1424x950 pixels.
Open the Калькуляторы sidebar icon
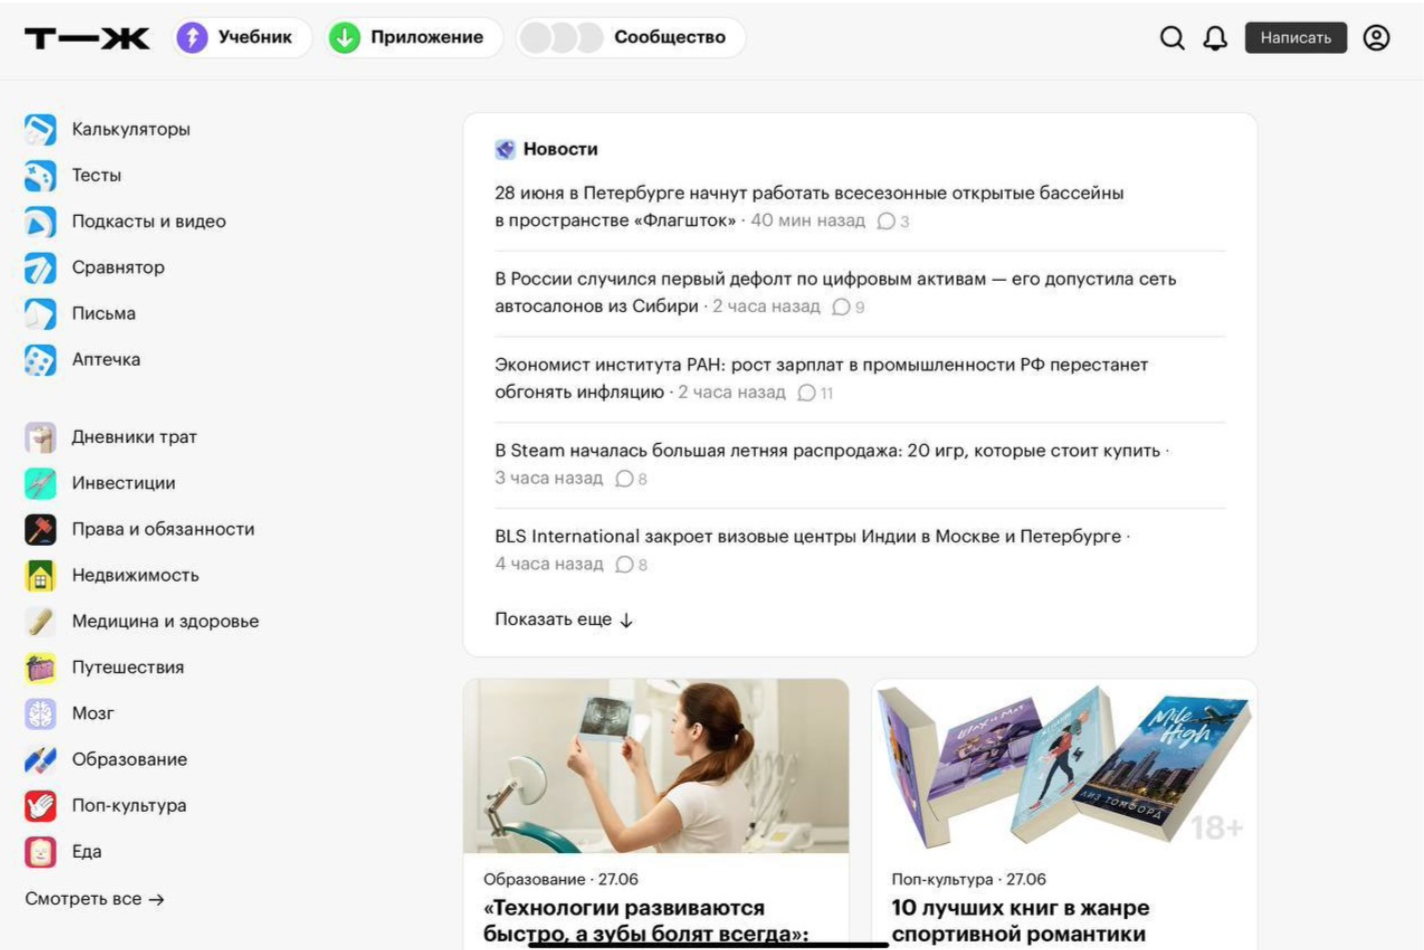[40, 129]
